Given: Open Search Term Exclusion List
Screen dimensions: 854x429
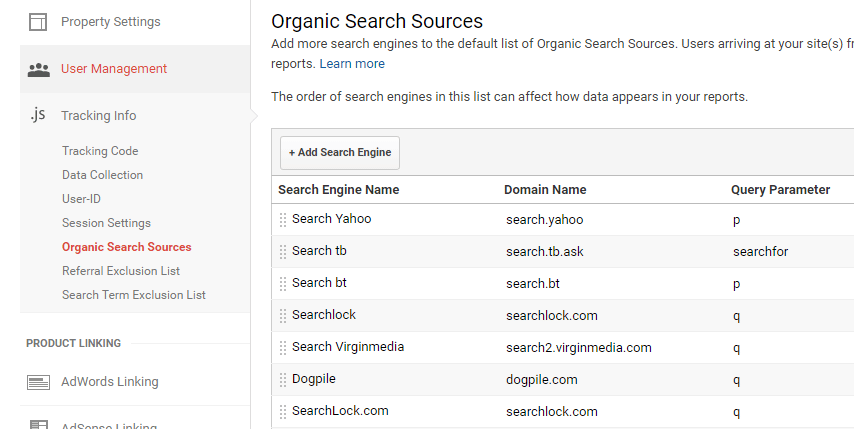Looking at the screenshot, I should (134, 295).
